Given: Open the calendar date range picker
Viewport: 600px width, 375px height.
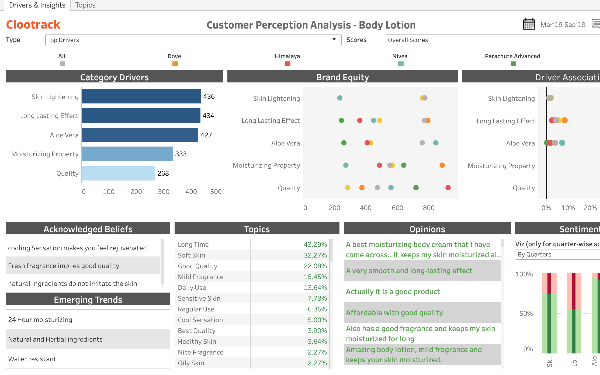Looking at the screenshot, I should pos(528,24).
